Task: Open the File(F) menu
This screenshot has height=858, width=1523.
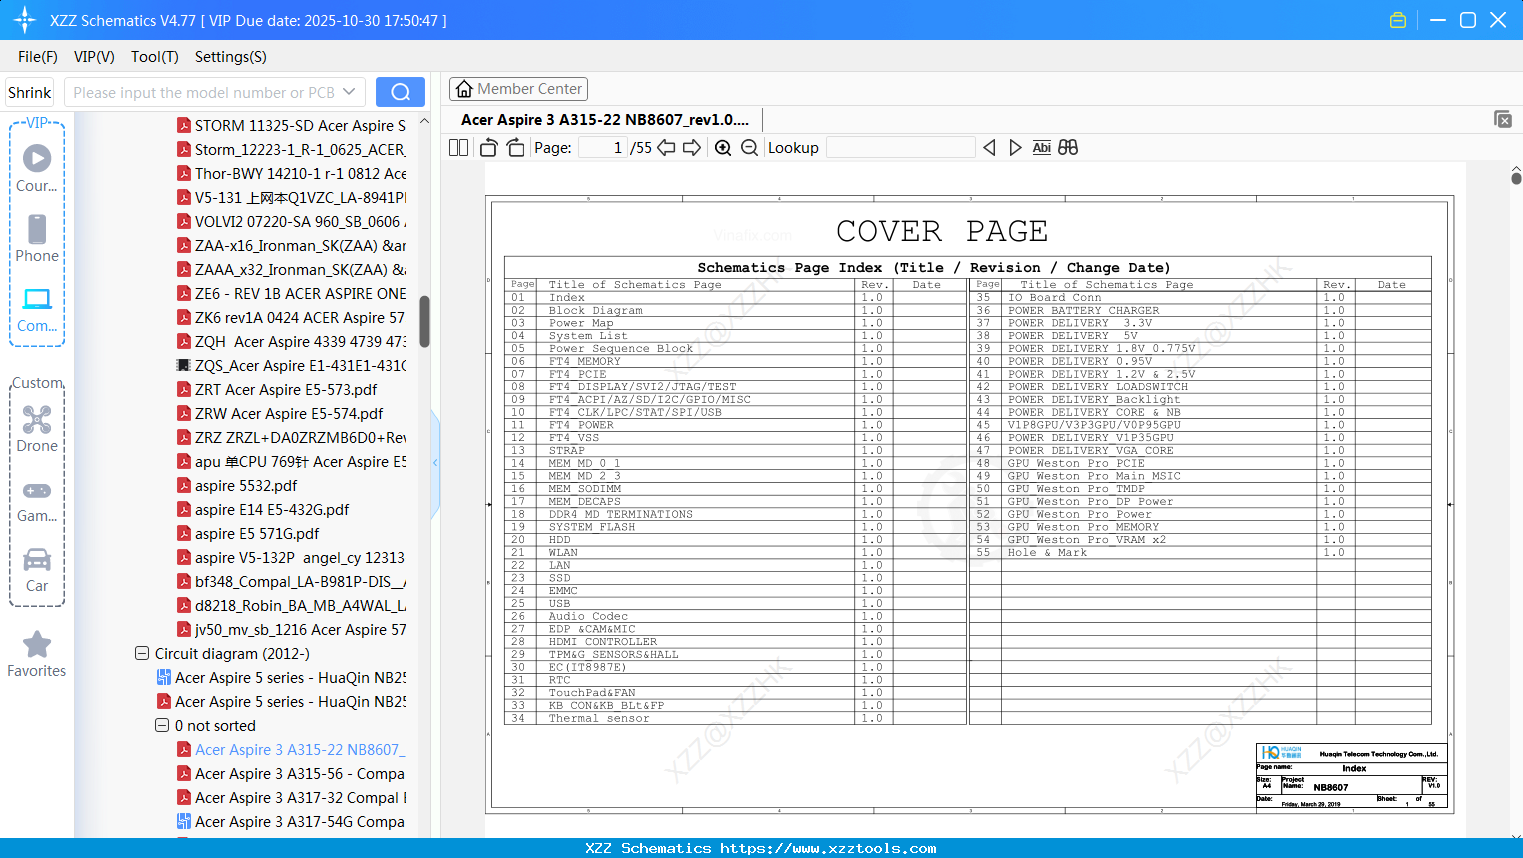Action: coord(38,57)
